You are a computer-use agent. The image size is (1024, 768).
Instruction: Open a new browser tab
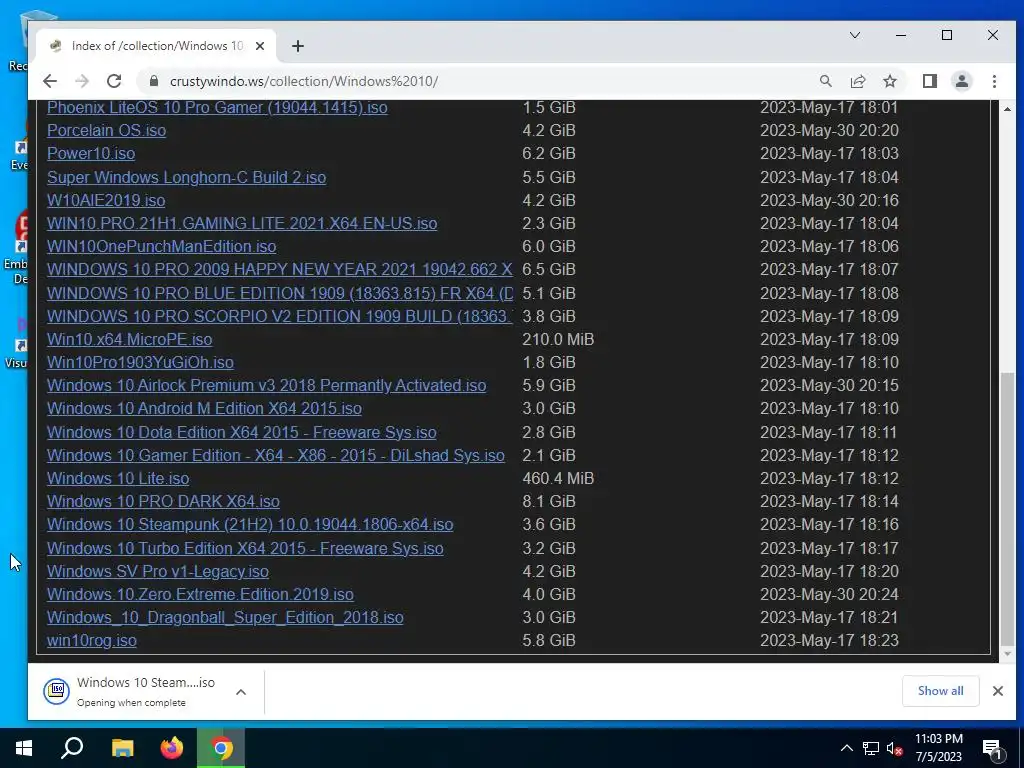[298, 46]
